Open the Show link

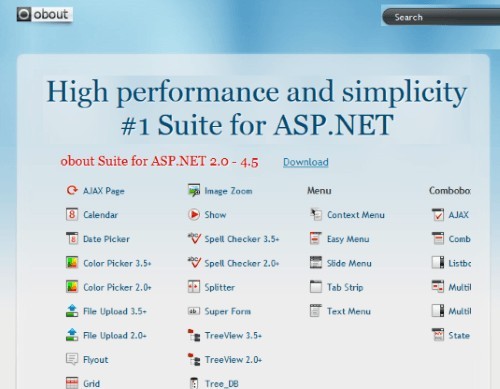tap(215, 215)
